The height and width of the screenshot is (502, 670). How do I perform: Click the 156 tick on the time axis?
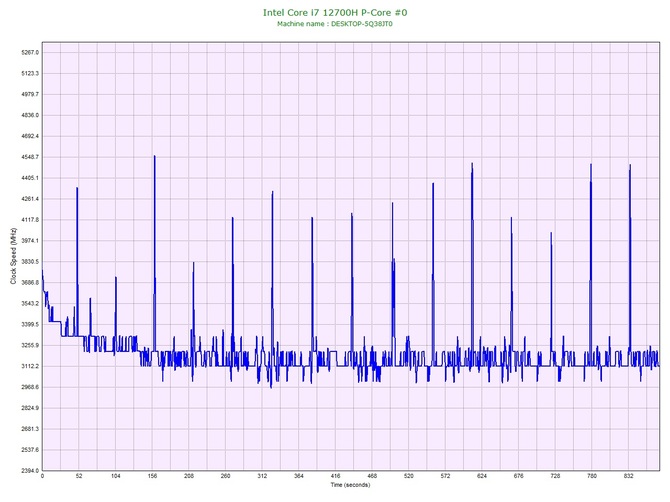coord(152,476)
